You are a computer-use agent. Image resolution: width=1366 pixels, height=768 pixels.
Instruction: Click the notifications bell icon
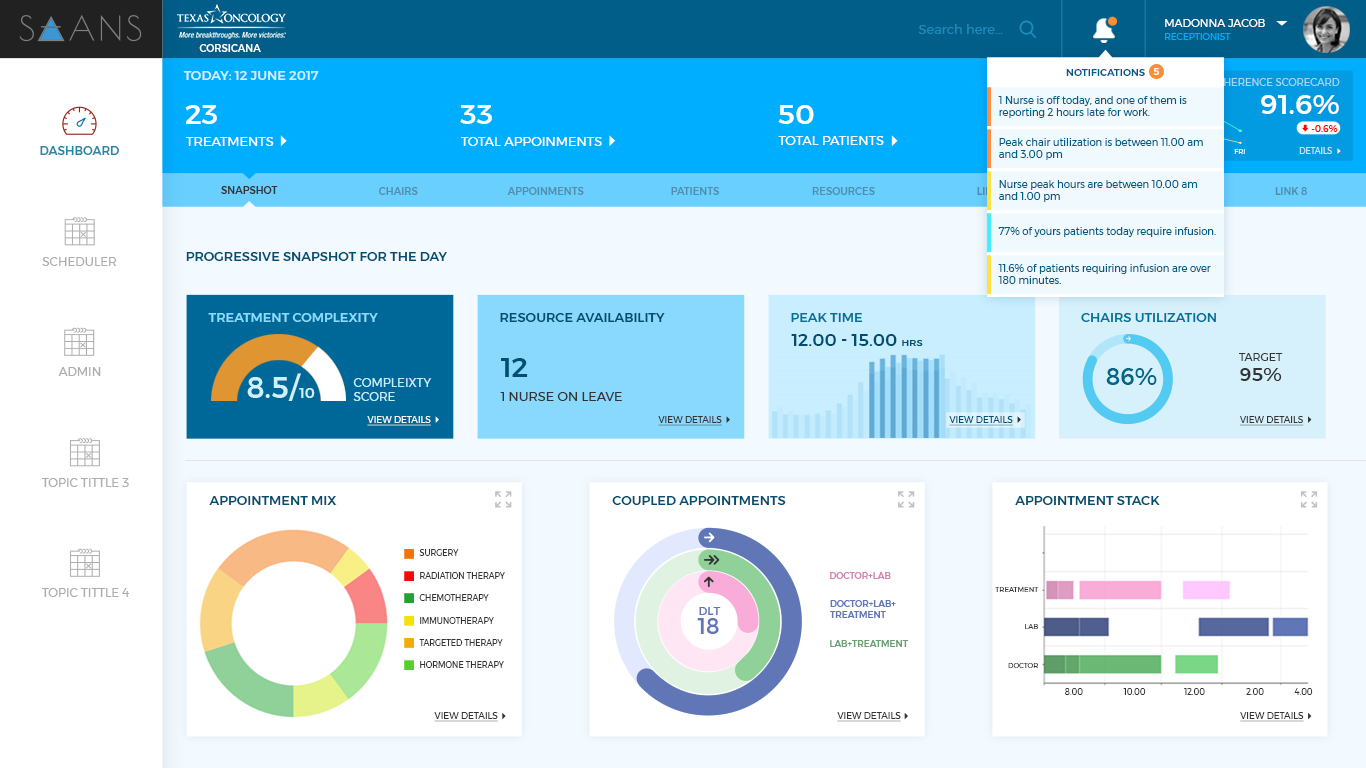pyautogui.click(x=1103, y=30)
